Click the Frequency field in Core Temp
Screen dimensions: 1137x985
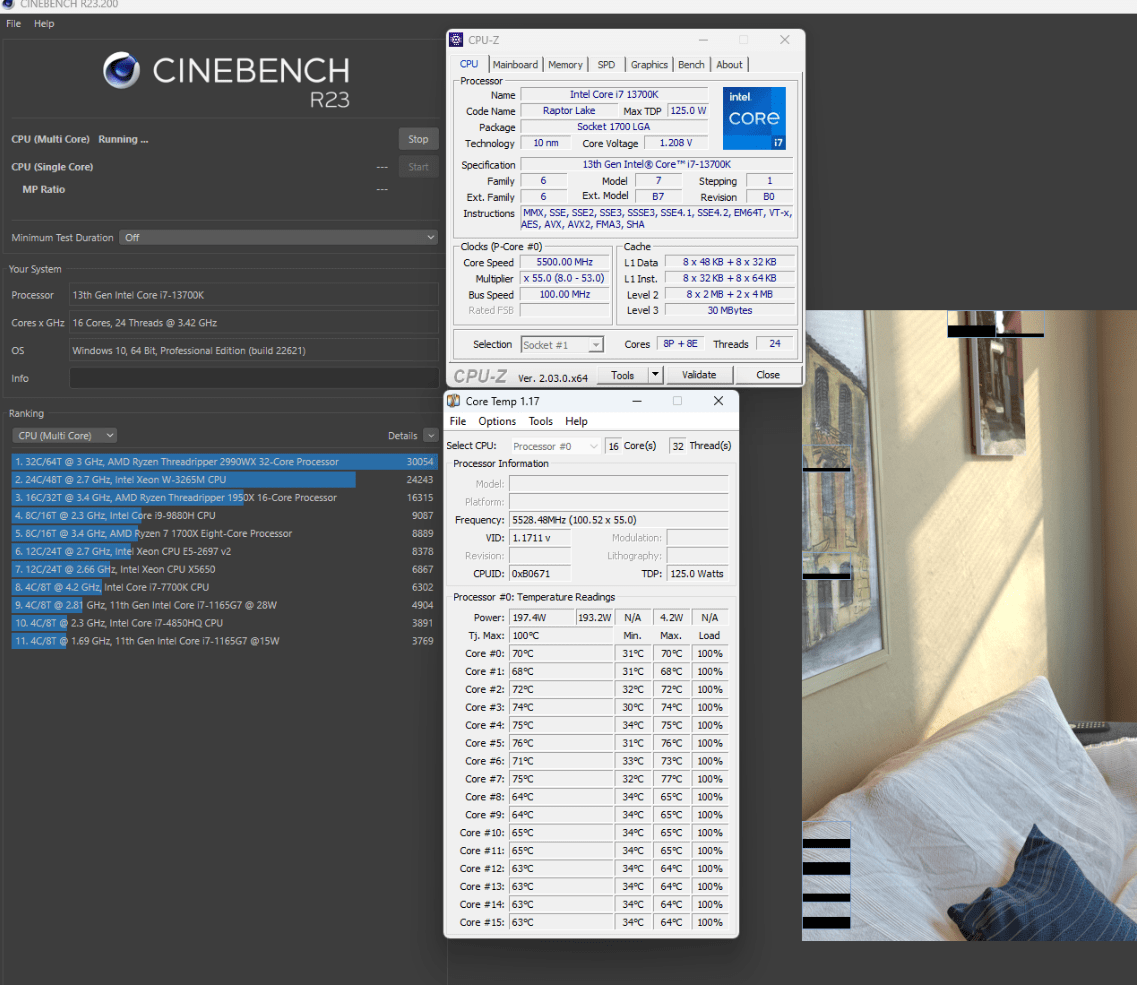pos(619,519)
